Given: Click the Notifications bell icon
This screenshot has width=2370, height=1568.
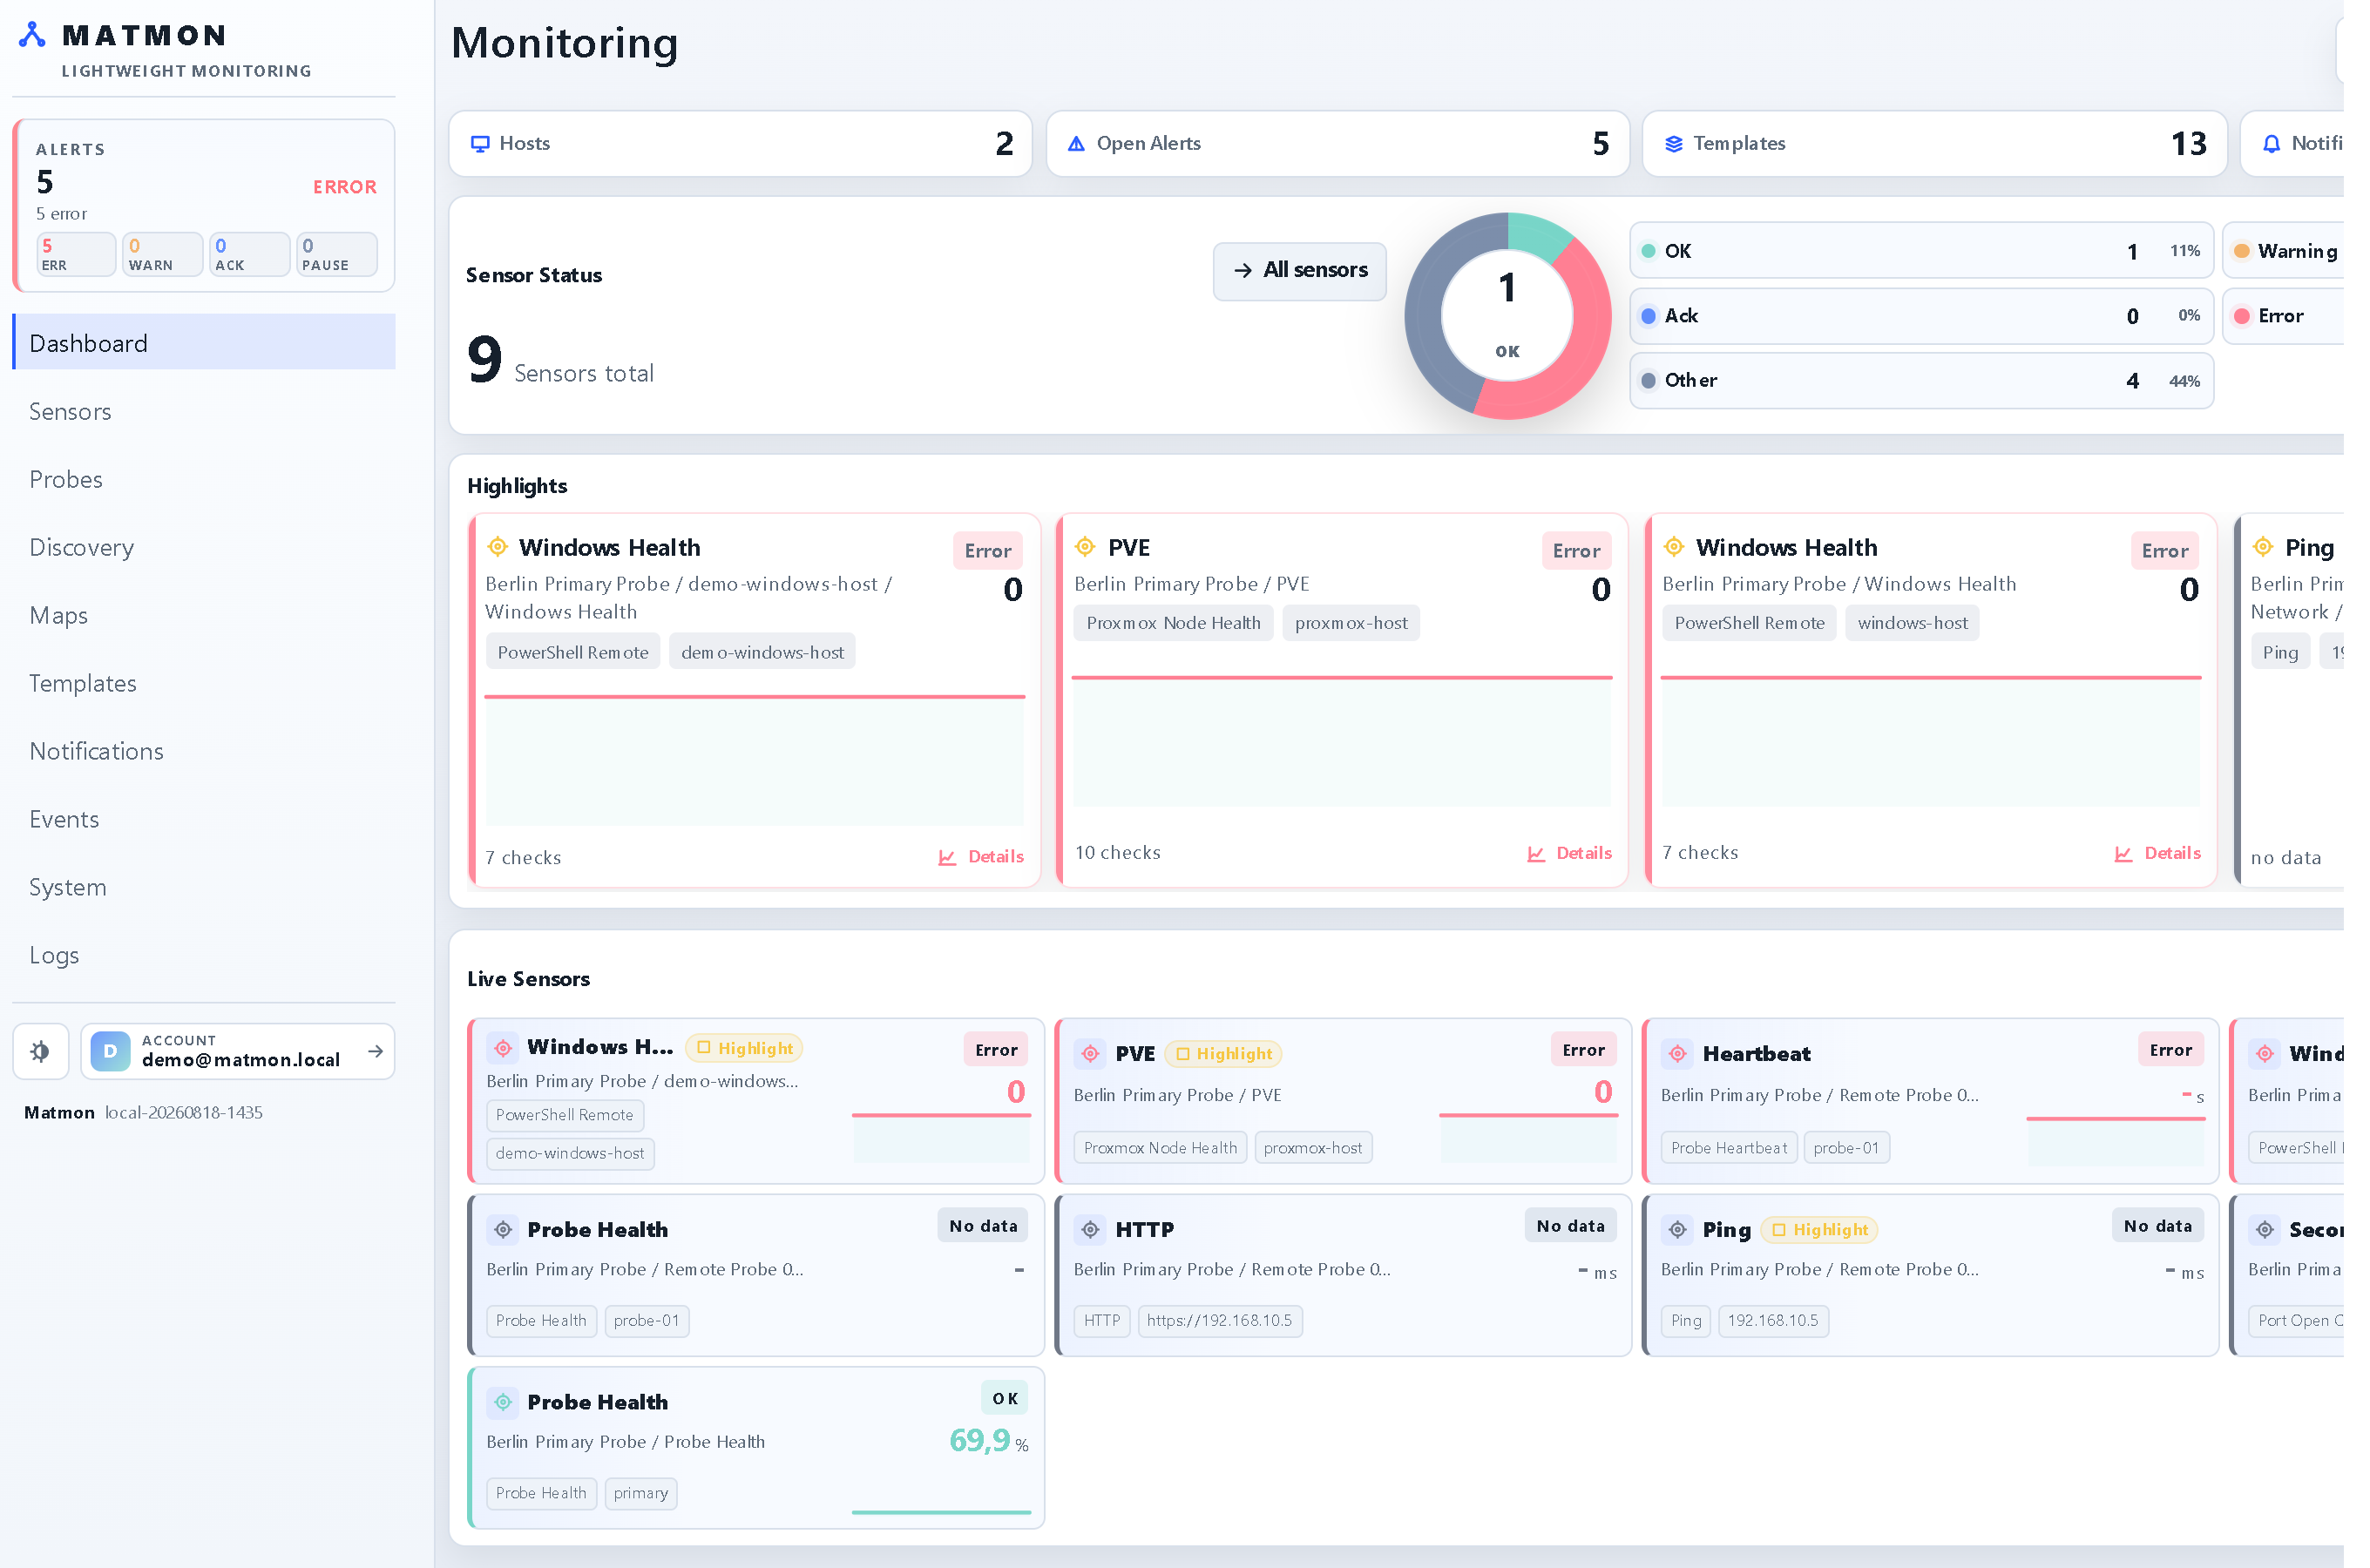Looking at the screenshot, I should click(2270, 144).
